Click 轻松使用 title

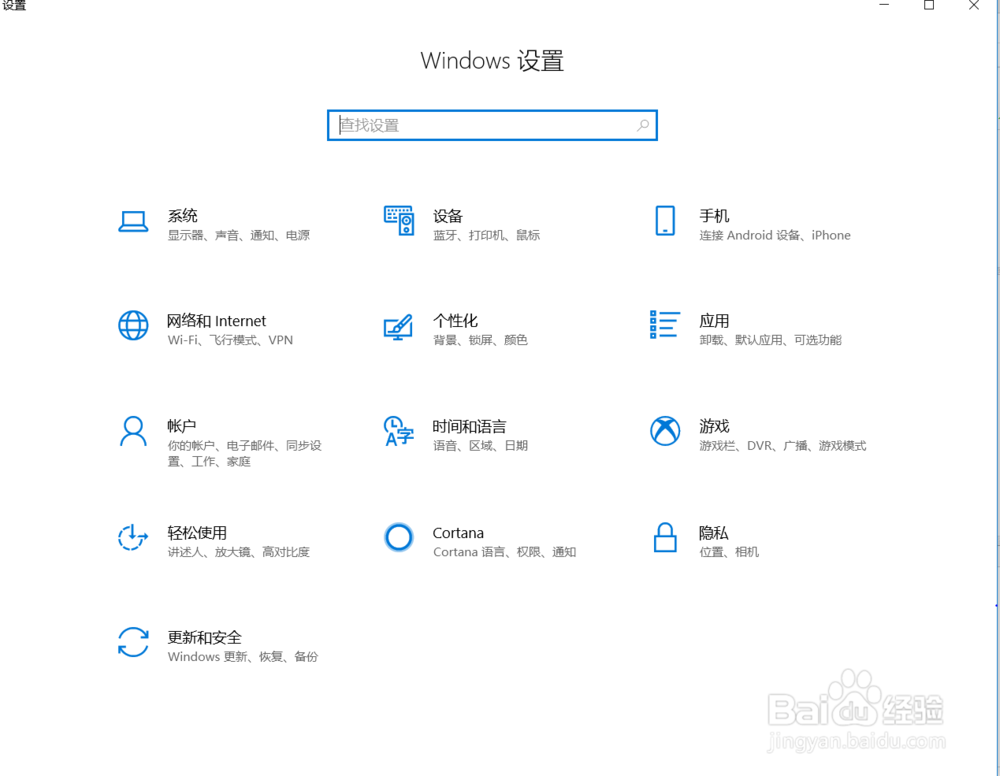(197, 532)
